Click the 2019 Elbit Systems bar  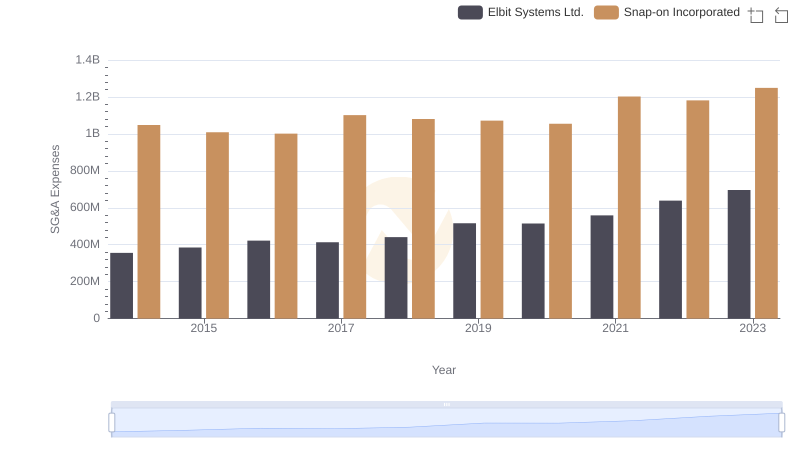click(464, 271)
